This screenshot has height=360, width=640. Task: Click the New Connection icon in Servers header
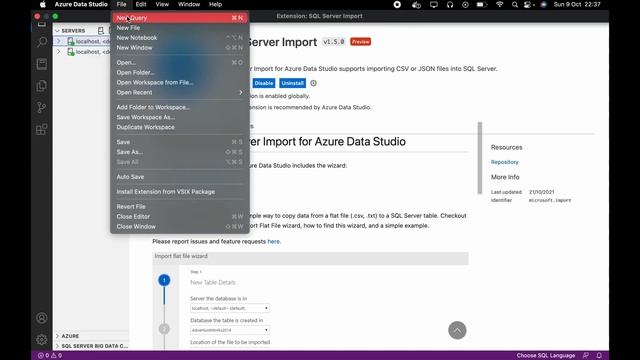point(101,31)
